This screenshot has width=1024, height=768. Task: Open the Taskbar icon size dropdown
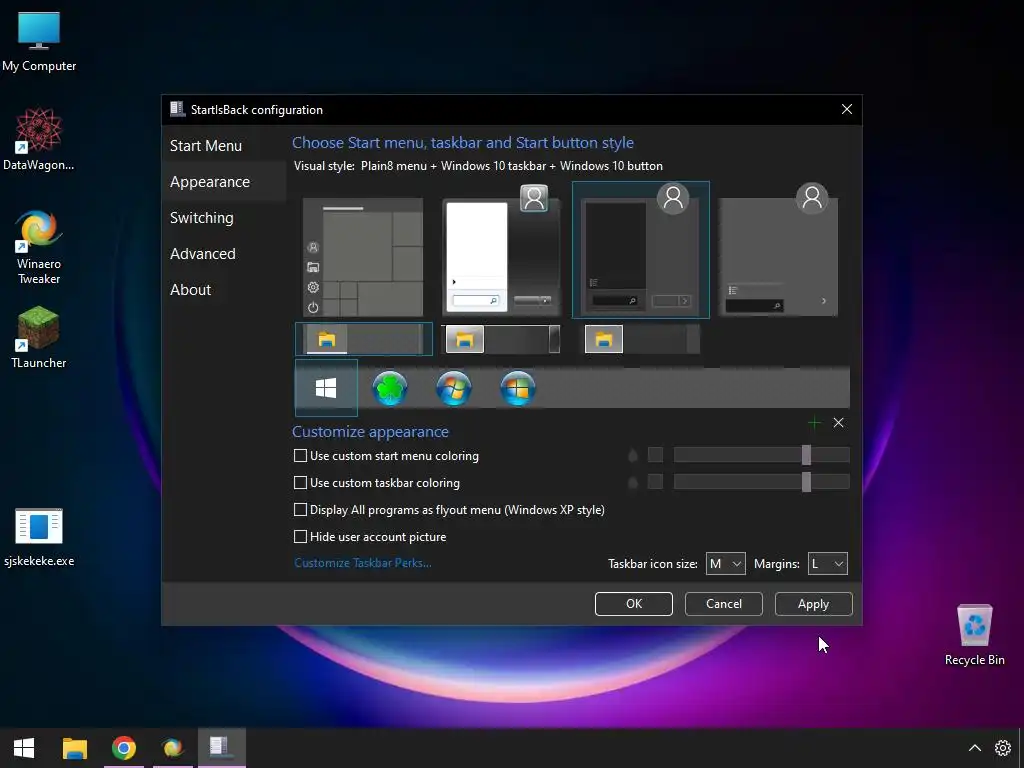tap(726, 564)
